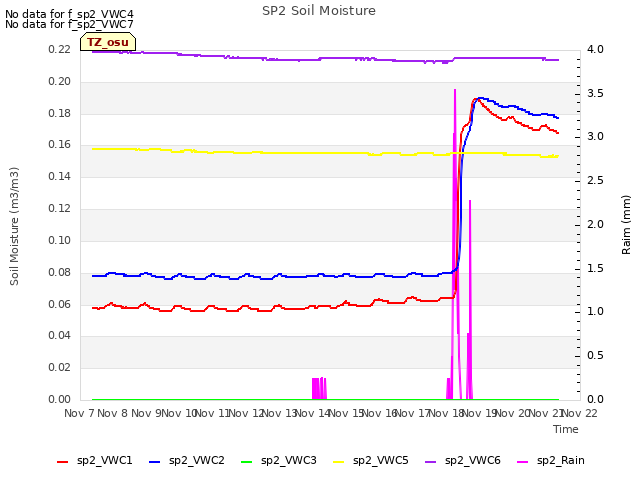Viewport: 640px width, 480px height.
Task: Click the 0.5 right axis value
Action: [595, 356]
